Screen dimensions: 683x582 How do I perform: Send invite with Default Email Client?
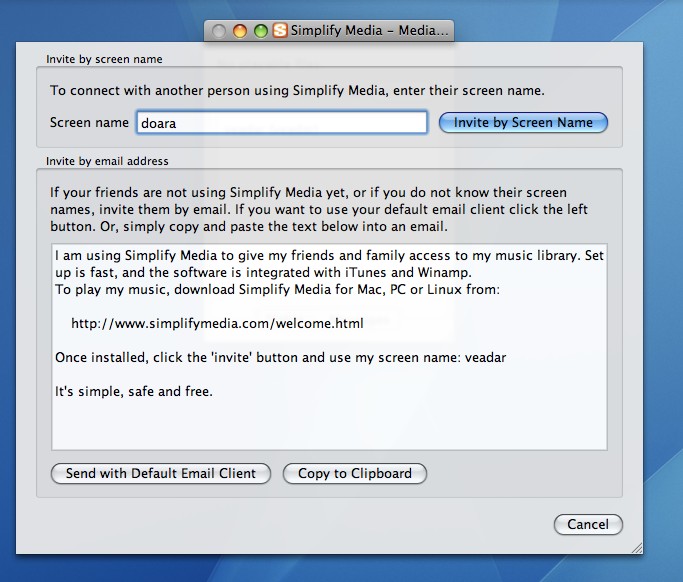click(x=161, y=474)
